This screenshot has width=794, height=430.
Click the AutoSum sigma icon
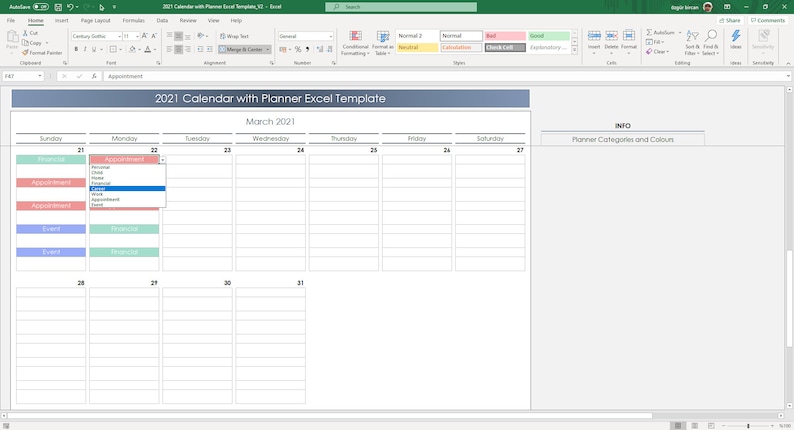(649, 32)
